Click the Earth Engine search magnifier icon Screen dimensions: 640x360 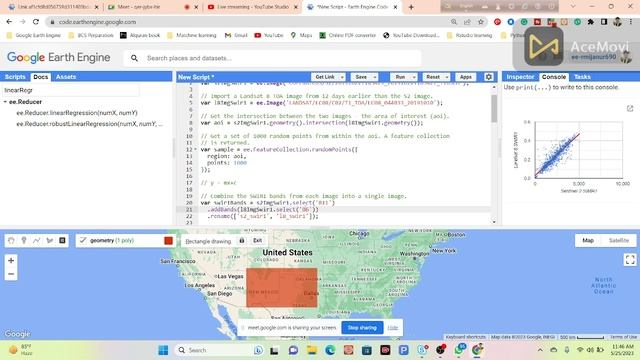(134, 58)
